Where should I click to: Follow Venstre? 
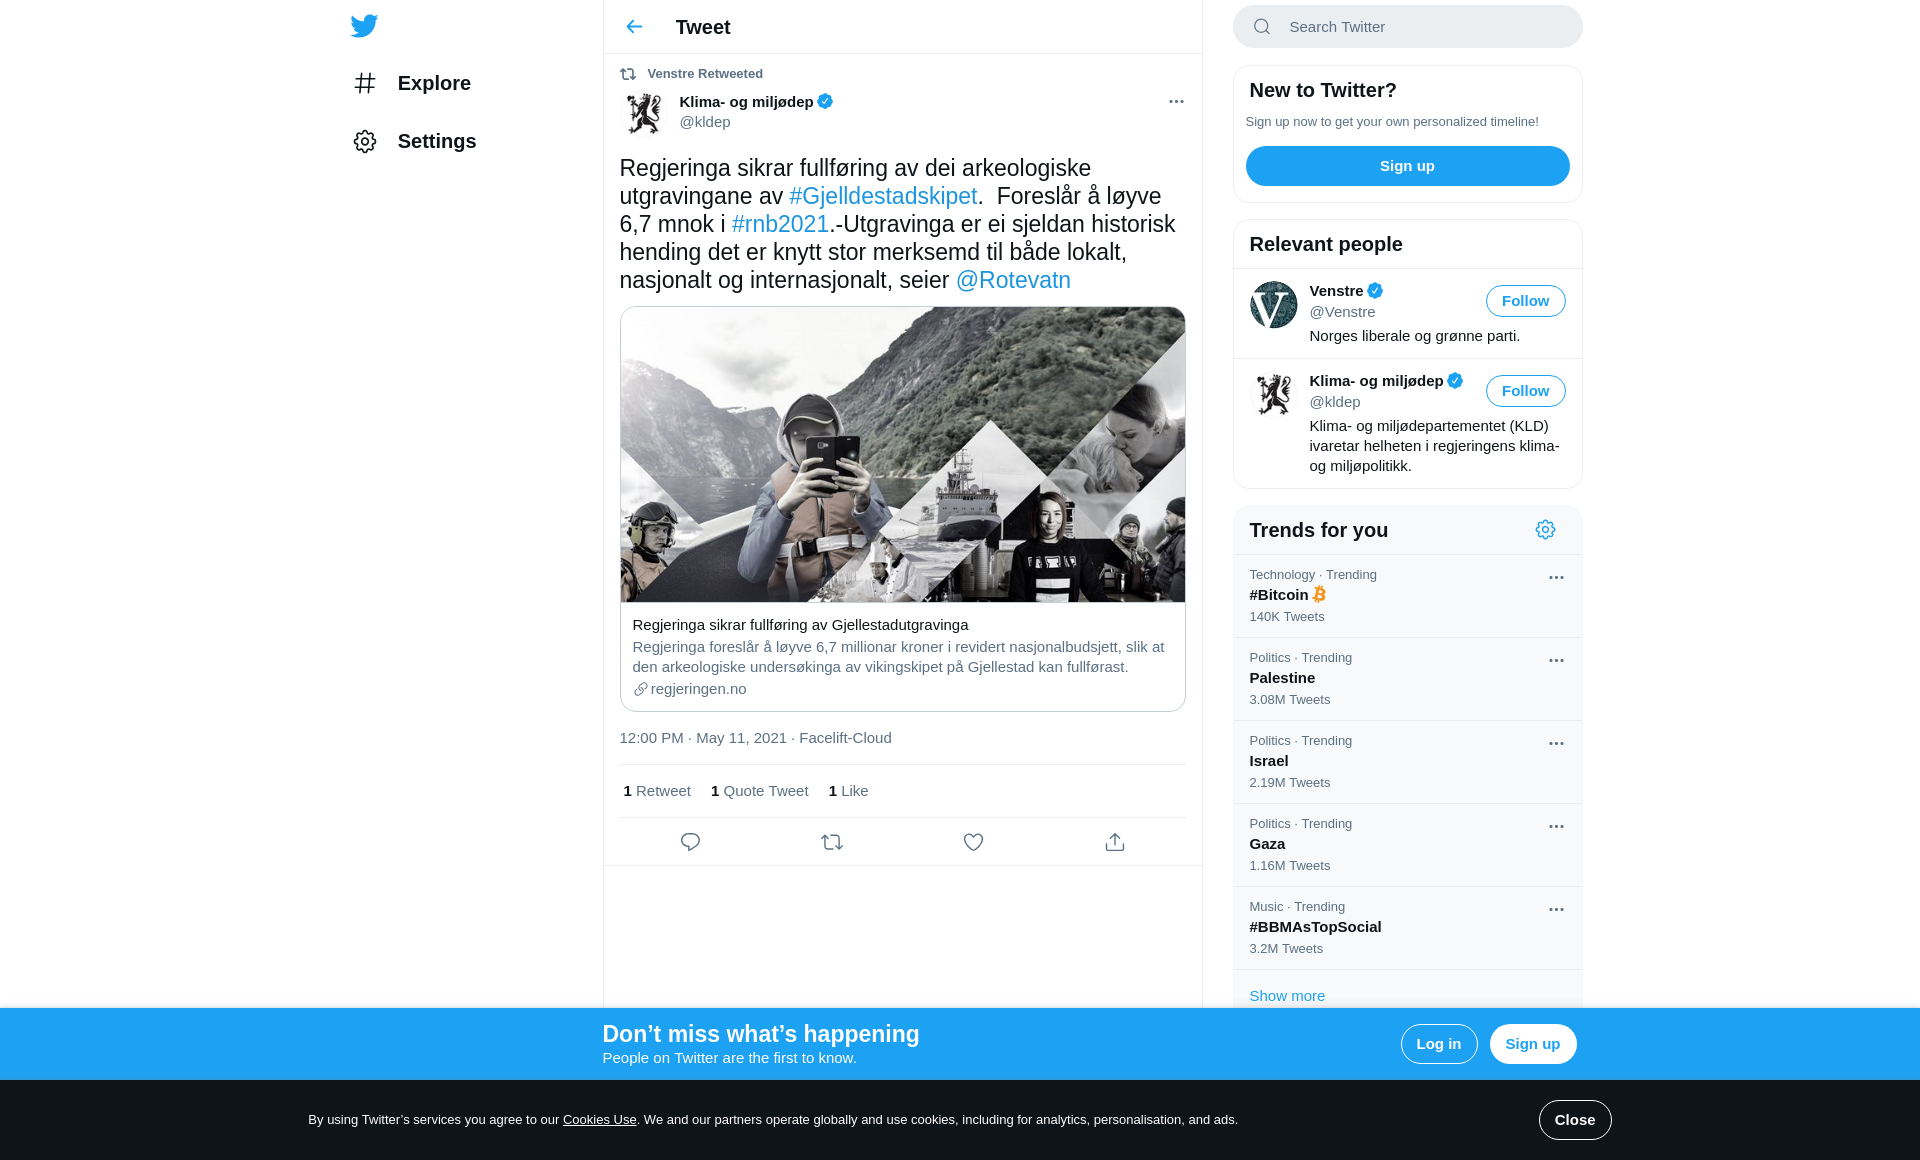[1525, 301]
